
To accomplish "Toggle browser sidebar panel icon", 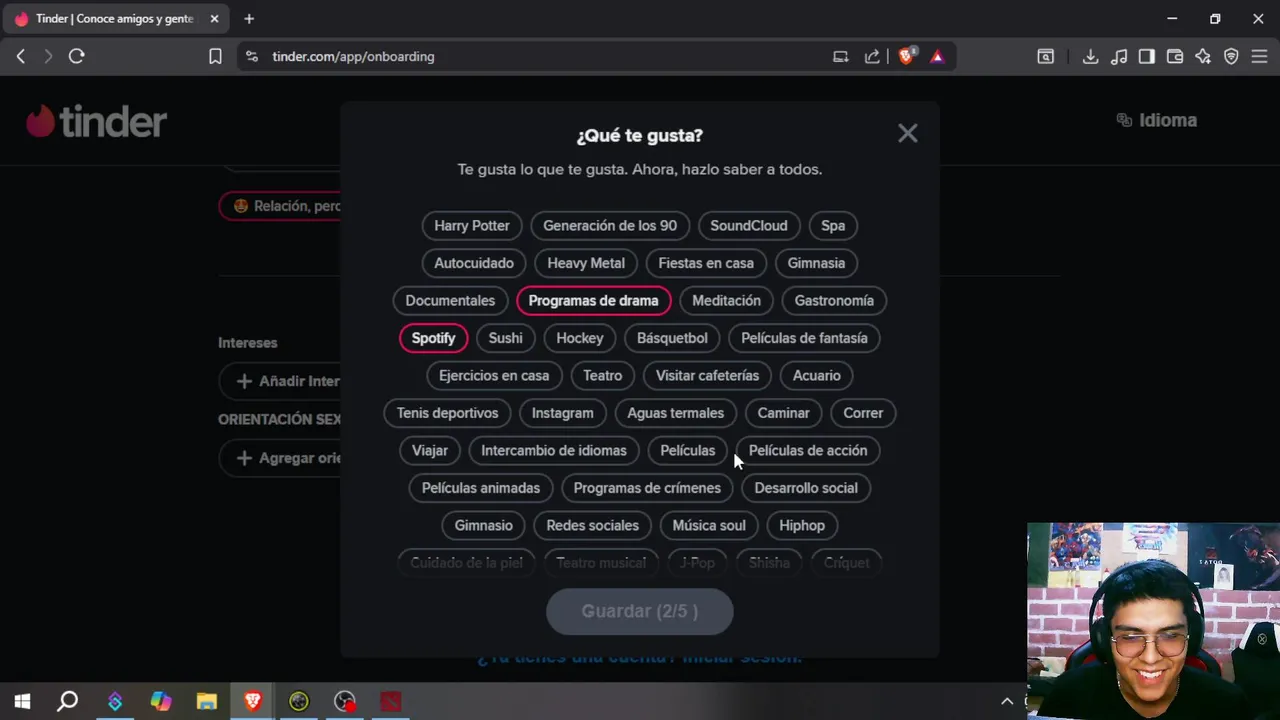I will coord(1147,57).
